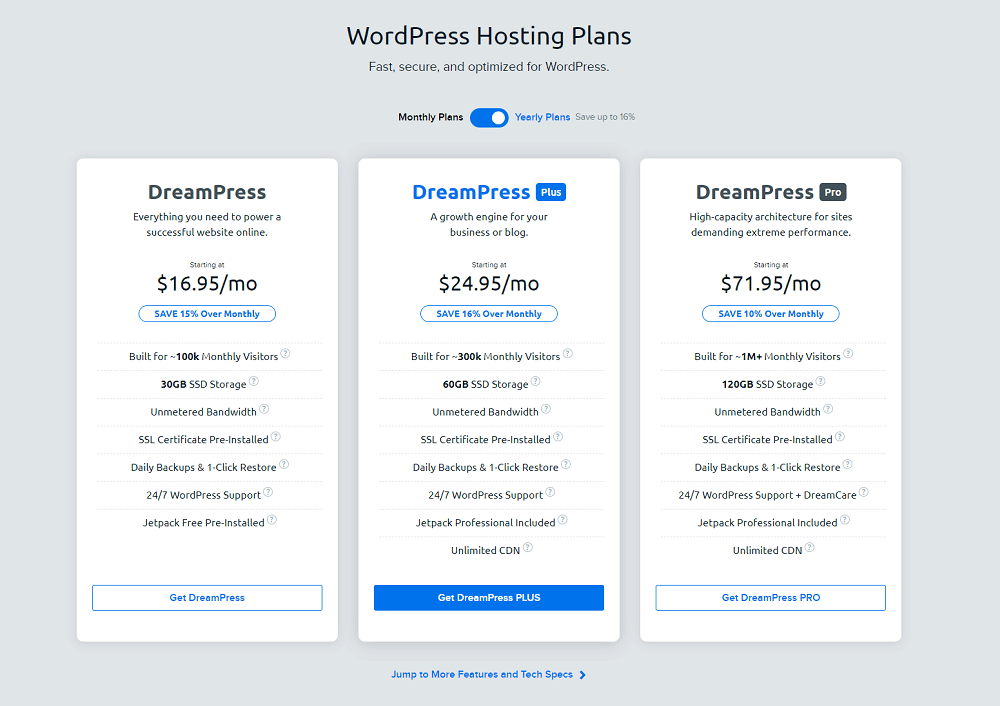This screenshot has height=706, width=1000.
Task: Show info icon beside 60GB SSD Storage
Action: [536, 381]
